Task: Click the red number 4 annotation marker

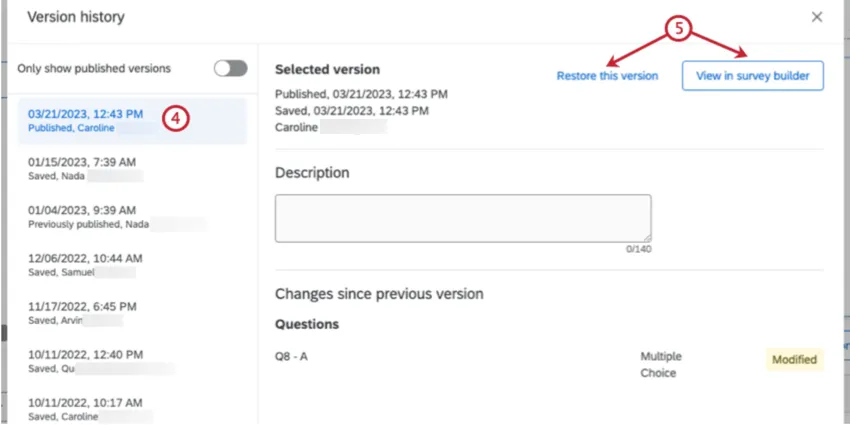Action: [x=175, y=117]
